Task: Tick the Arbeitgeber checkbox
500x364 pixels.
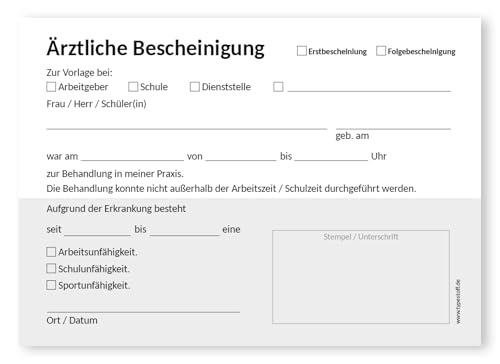Action: coord(51,87)
